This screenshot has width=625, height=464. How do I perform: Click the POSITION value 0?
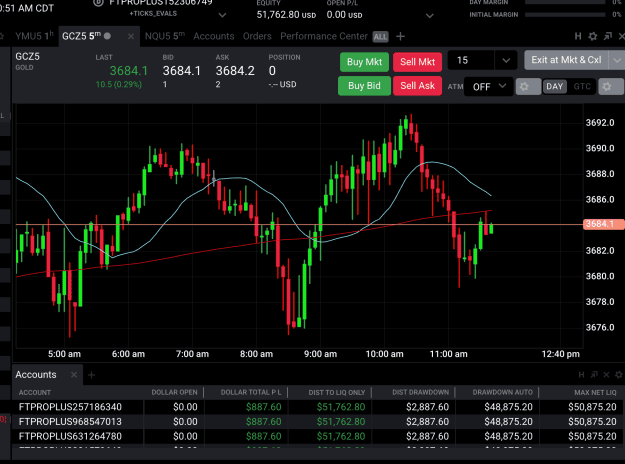tap(272, 71)
